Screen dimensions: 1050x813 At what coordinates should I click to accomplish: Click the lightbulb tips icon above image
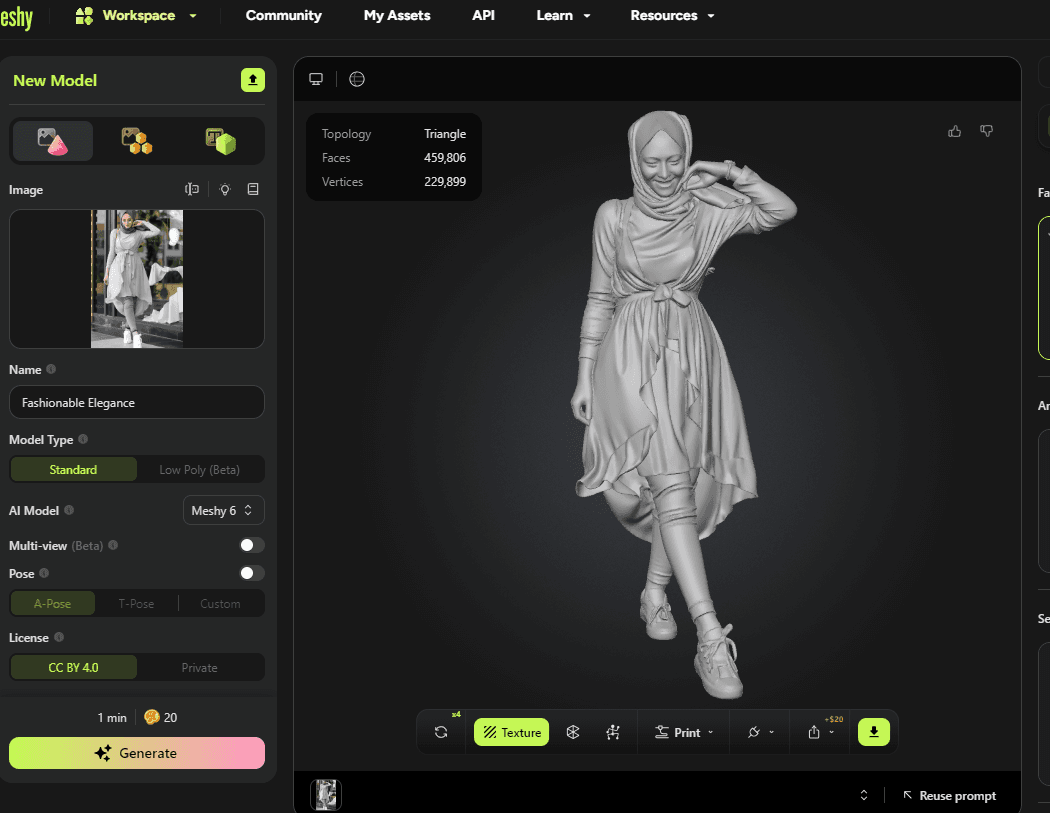pos(225,190)
